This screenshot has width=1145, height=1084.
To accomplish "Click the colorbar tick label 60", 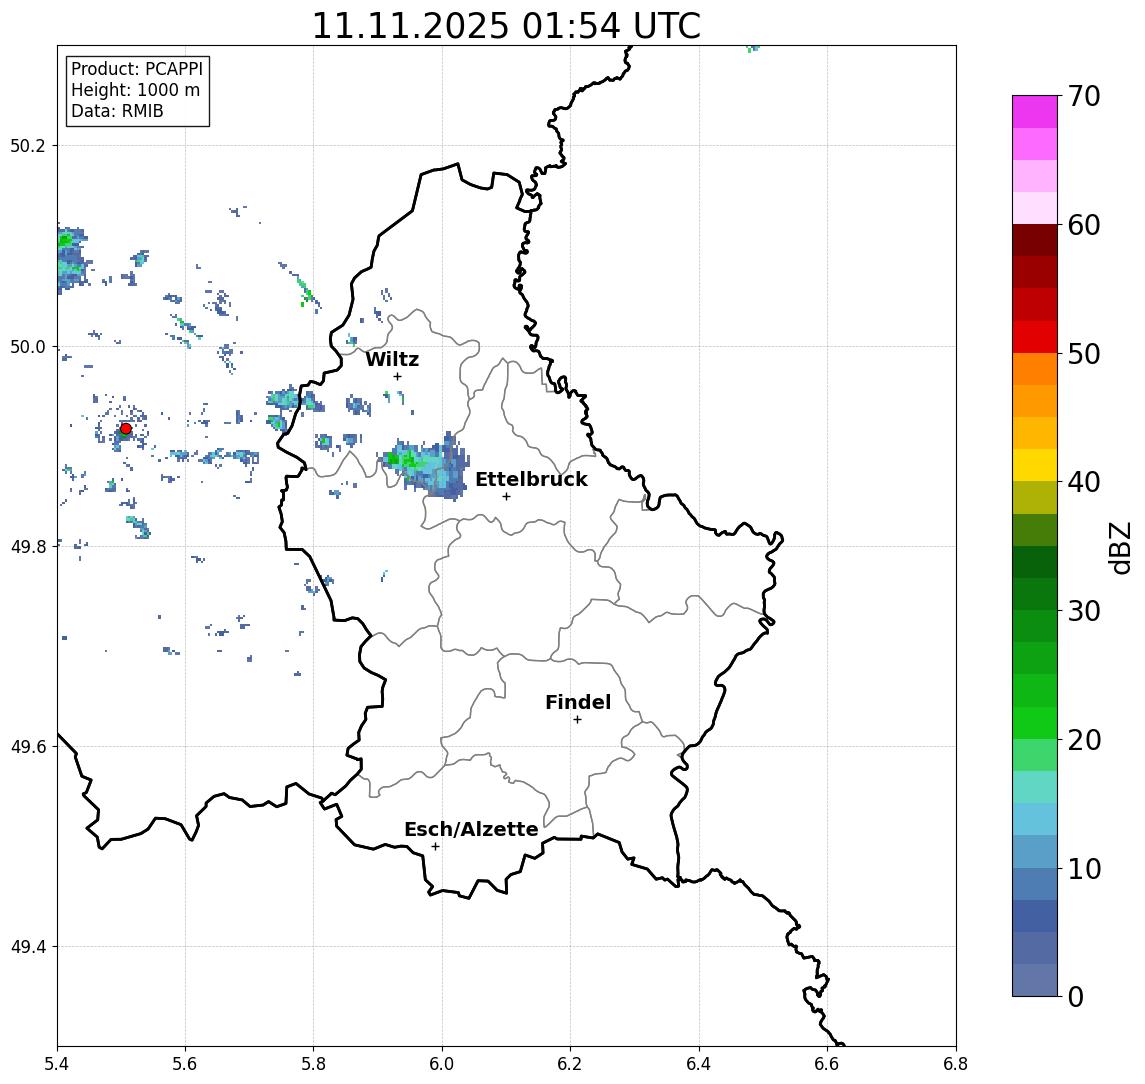I will point(1084,225).
